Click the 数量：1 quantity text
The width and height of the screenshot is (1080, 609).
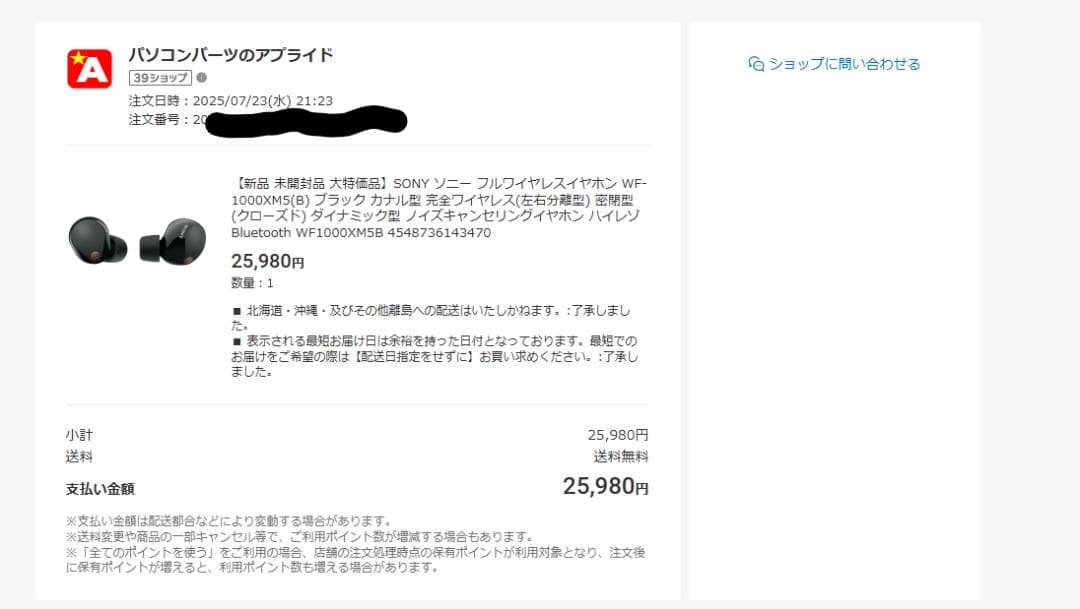[x=252, y=283]
